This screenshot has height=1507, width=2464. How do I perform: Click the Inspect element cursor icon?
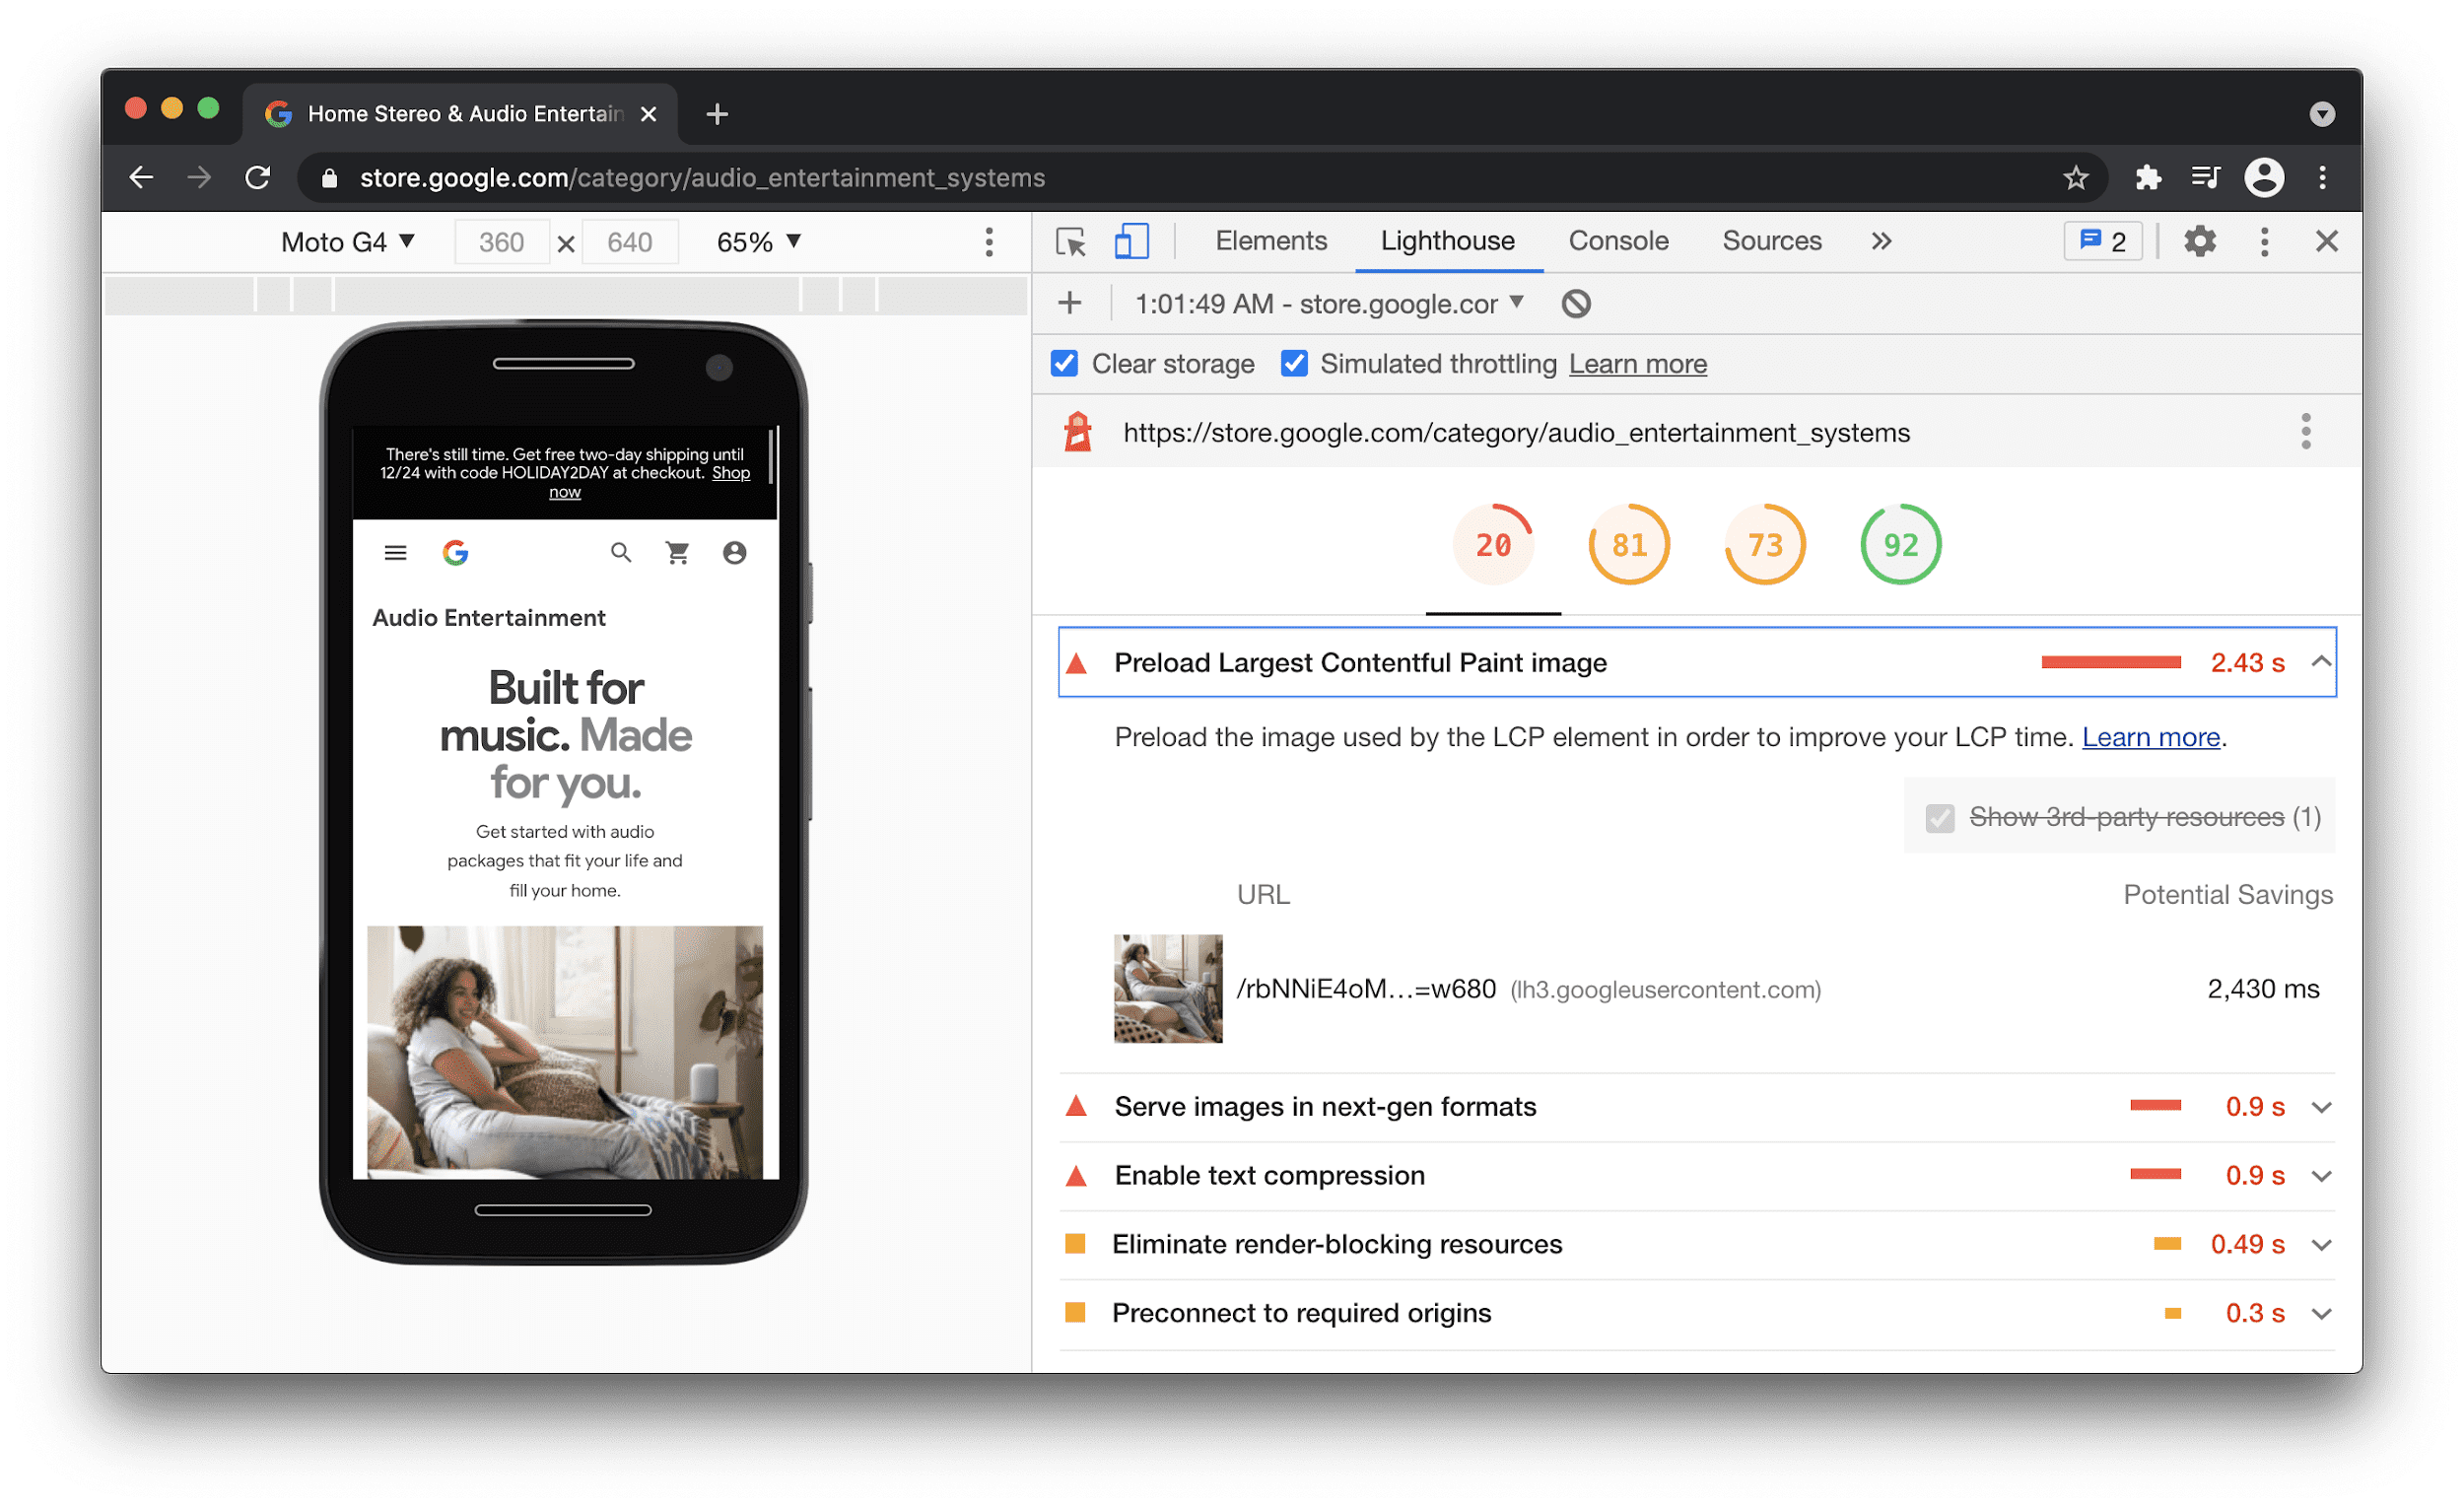point(1070,242)
